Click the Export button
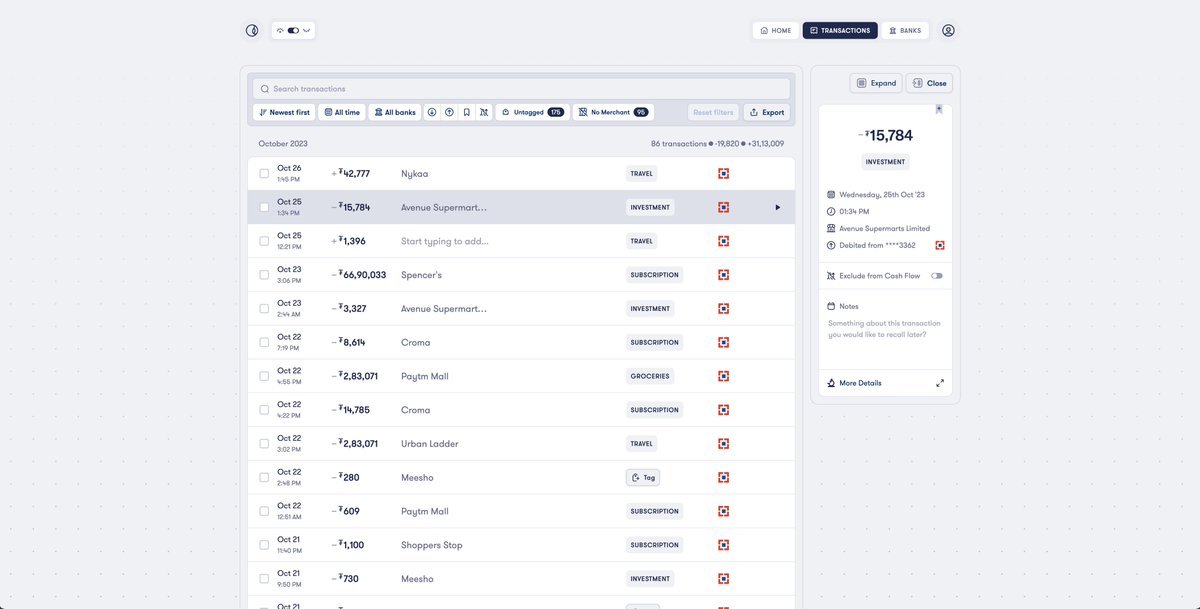This screenshot has width=1200, height=609. tap(767, 113)
